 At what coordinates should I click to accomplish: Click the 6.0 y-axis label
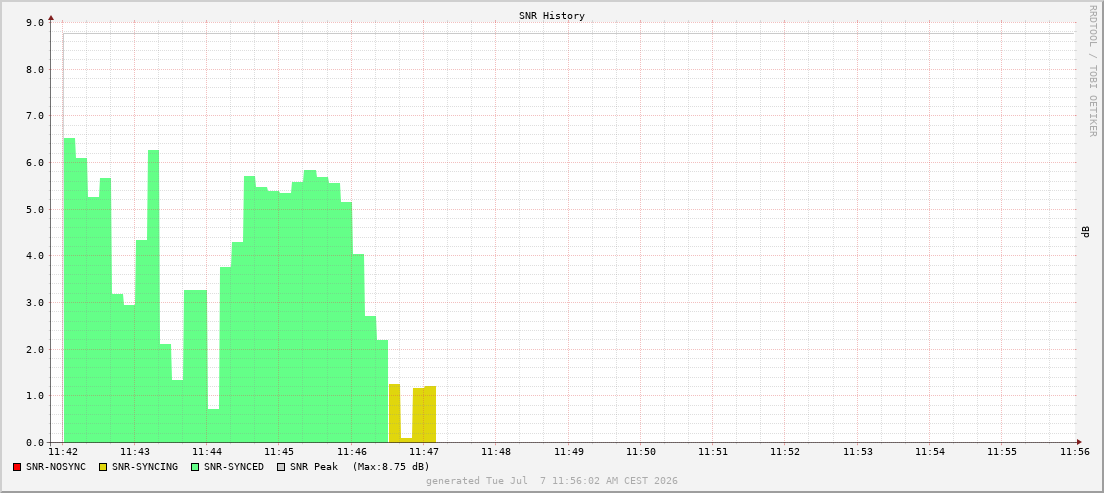(x=35, y=163)
